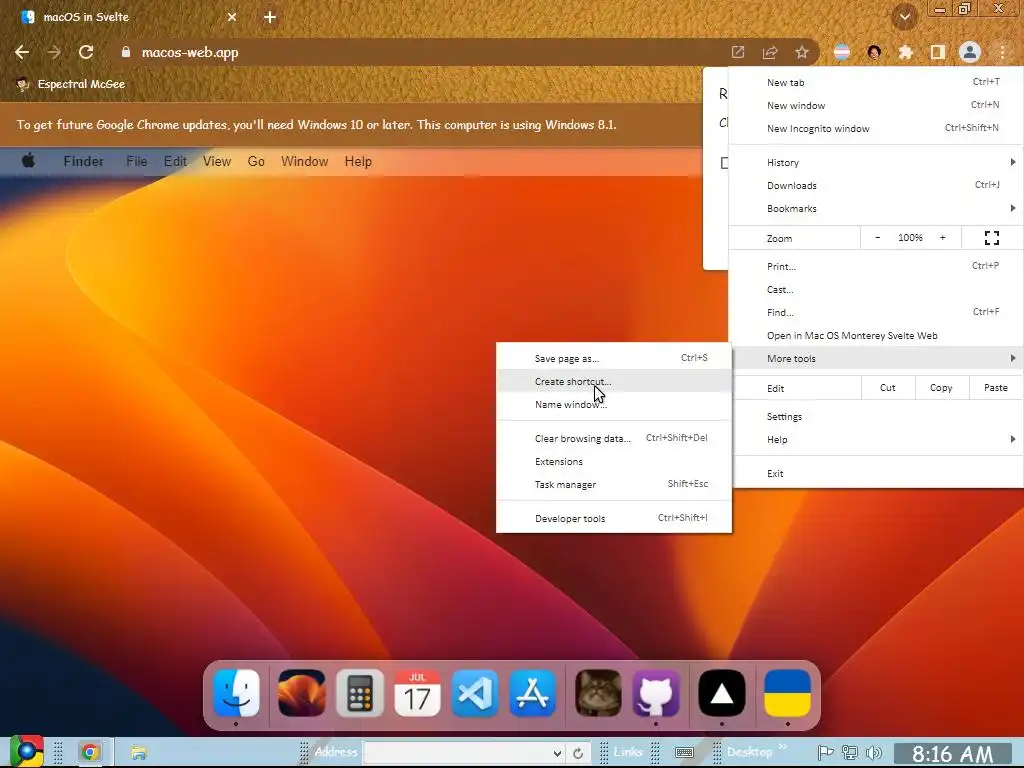Click the Windows Start button
1024x768 pixels.
(26, 751)
